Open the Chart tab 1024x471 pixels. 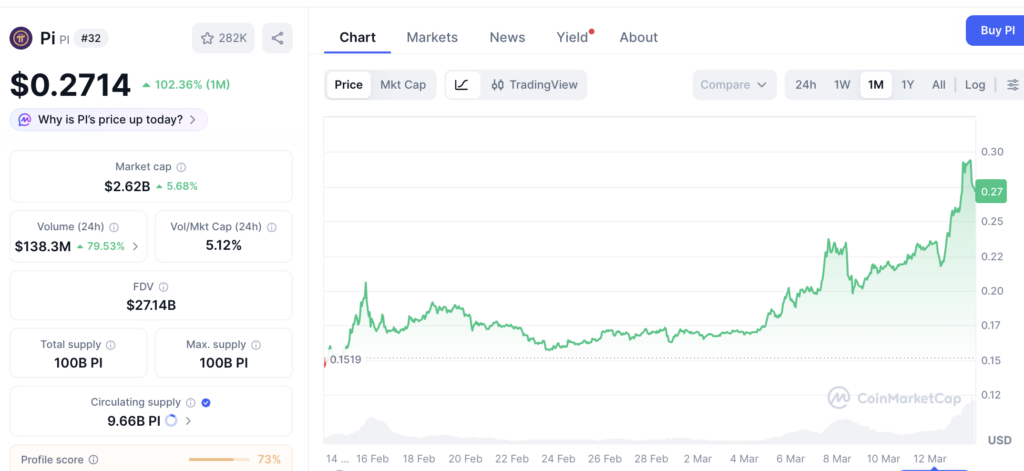click(357, 37)
